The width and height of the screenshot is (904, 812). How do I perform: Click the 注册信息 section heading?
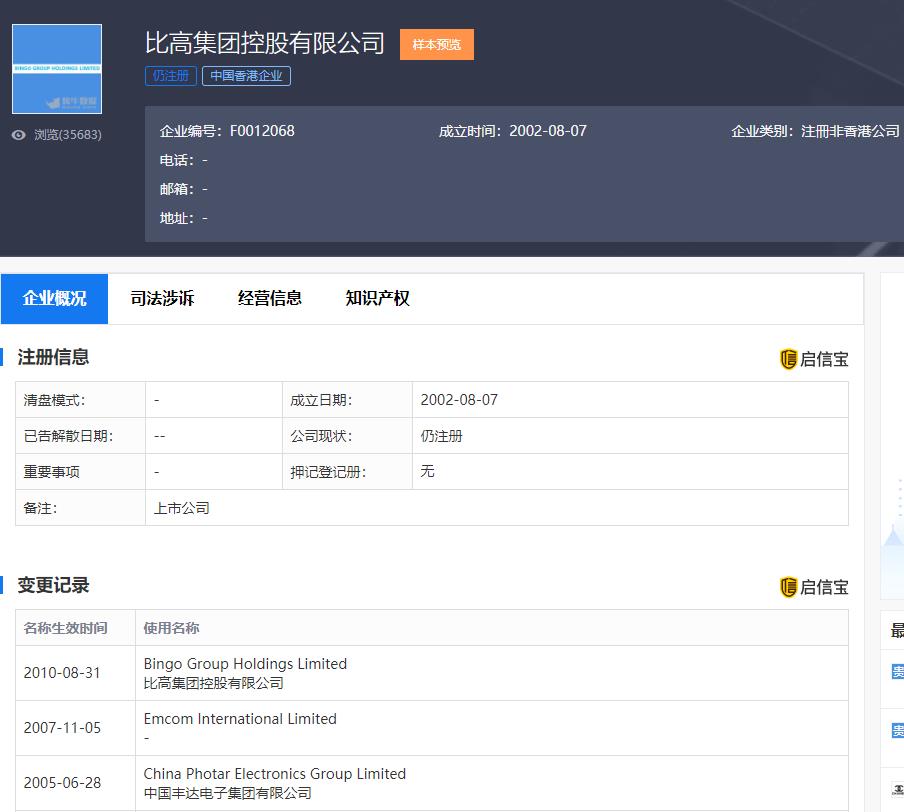tap(53, 357)
